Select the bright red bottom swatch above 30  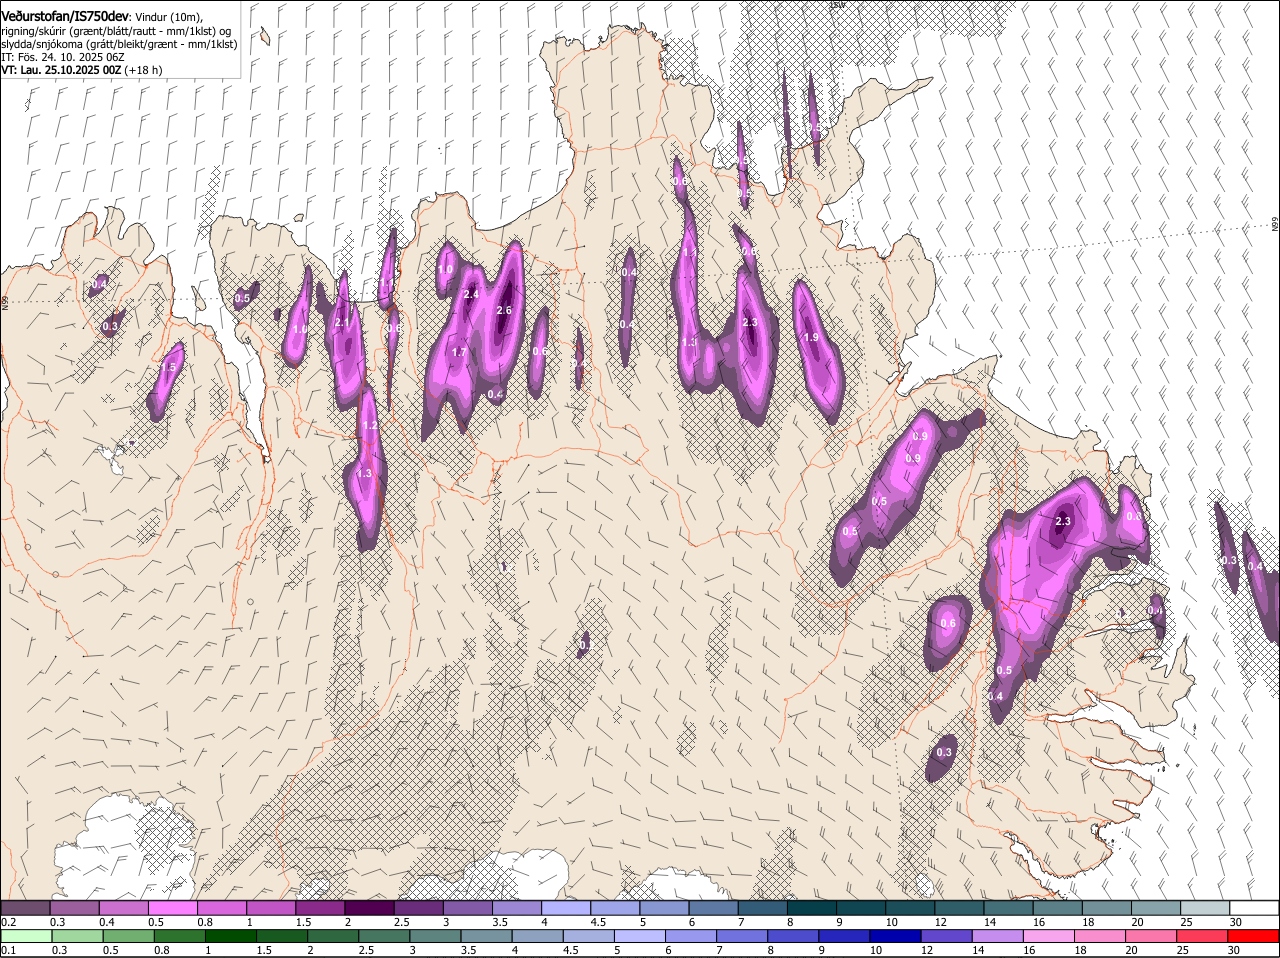point(1254,936)
